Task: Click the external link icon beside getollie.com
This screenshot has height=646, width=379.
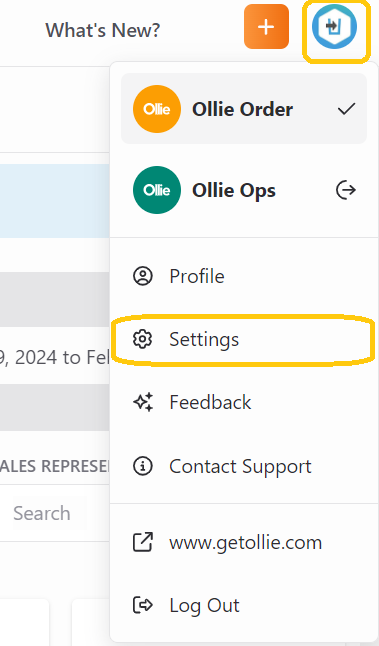Action: (143, 542)
